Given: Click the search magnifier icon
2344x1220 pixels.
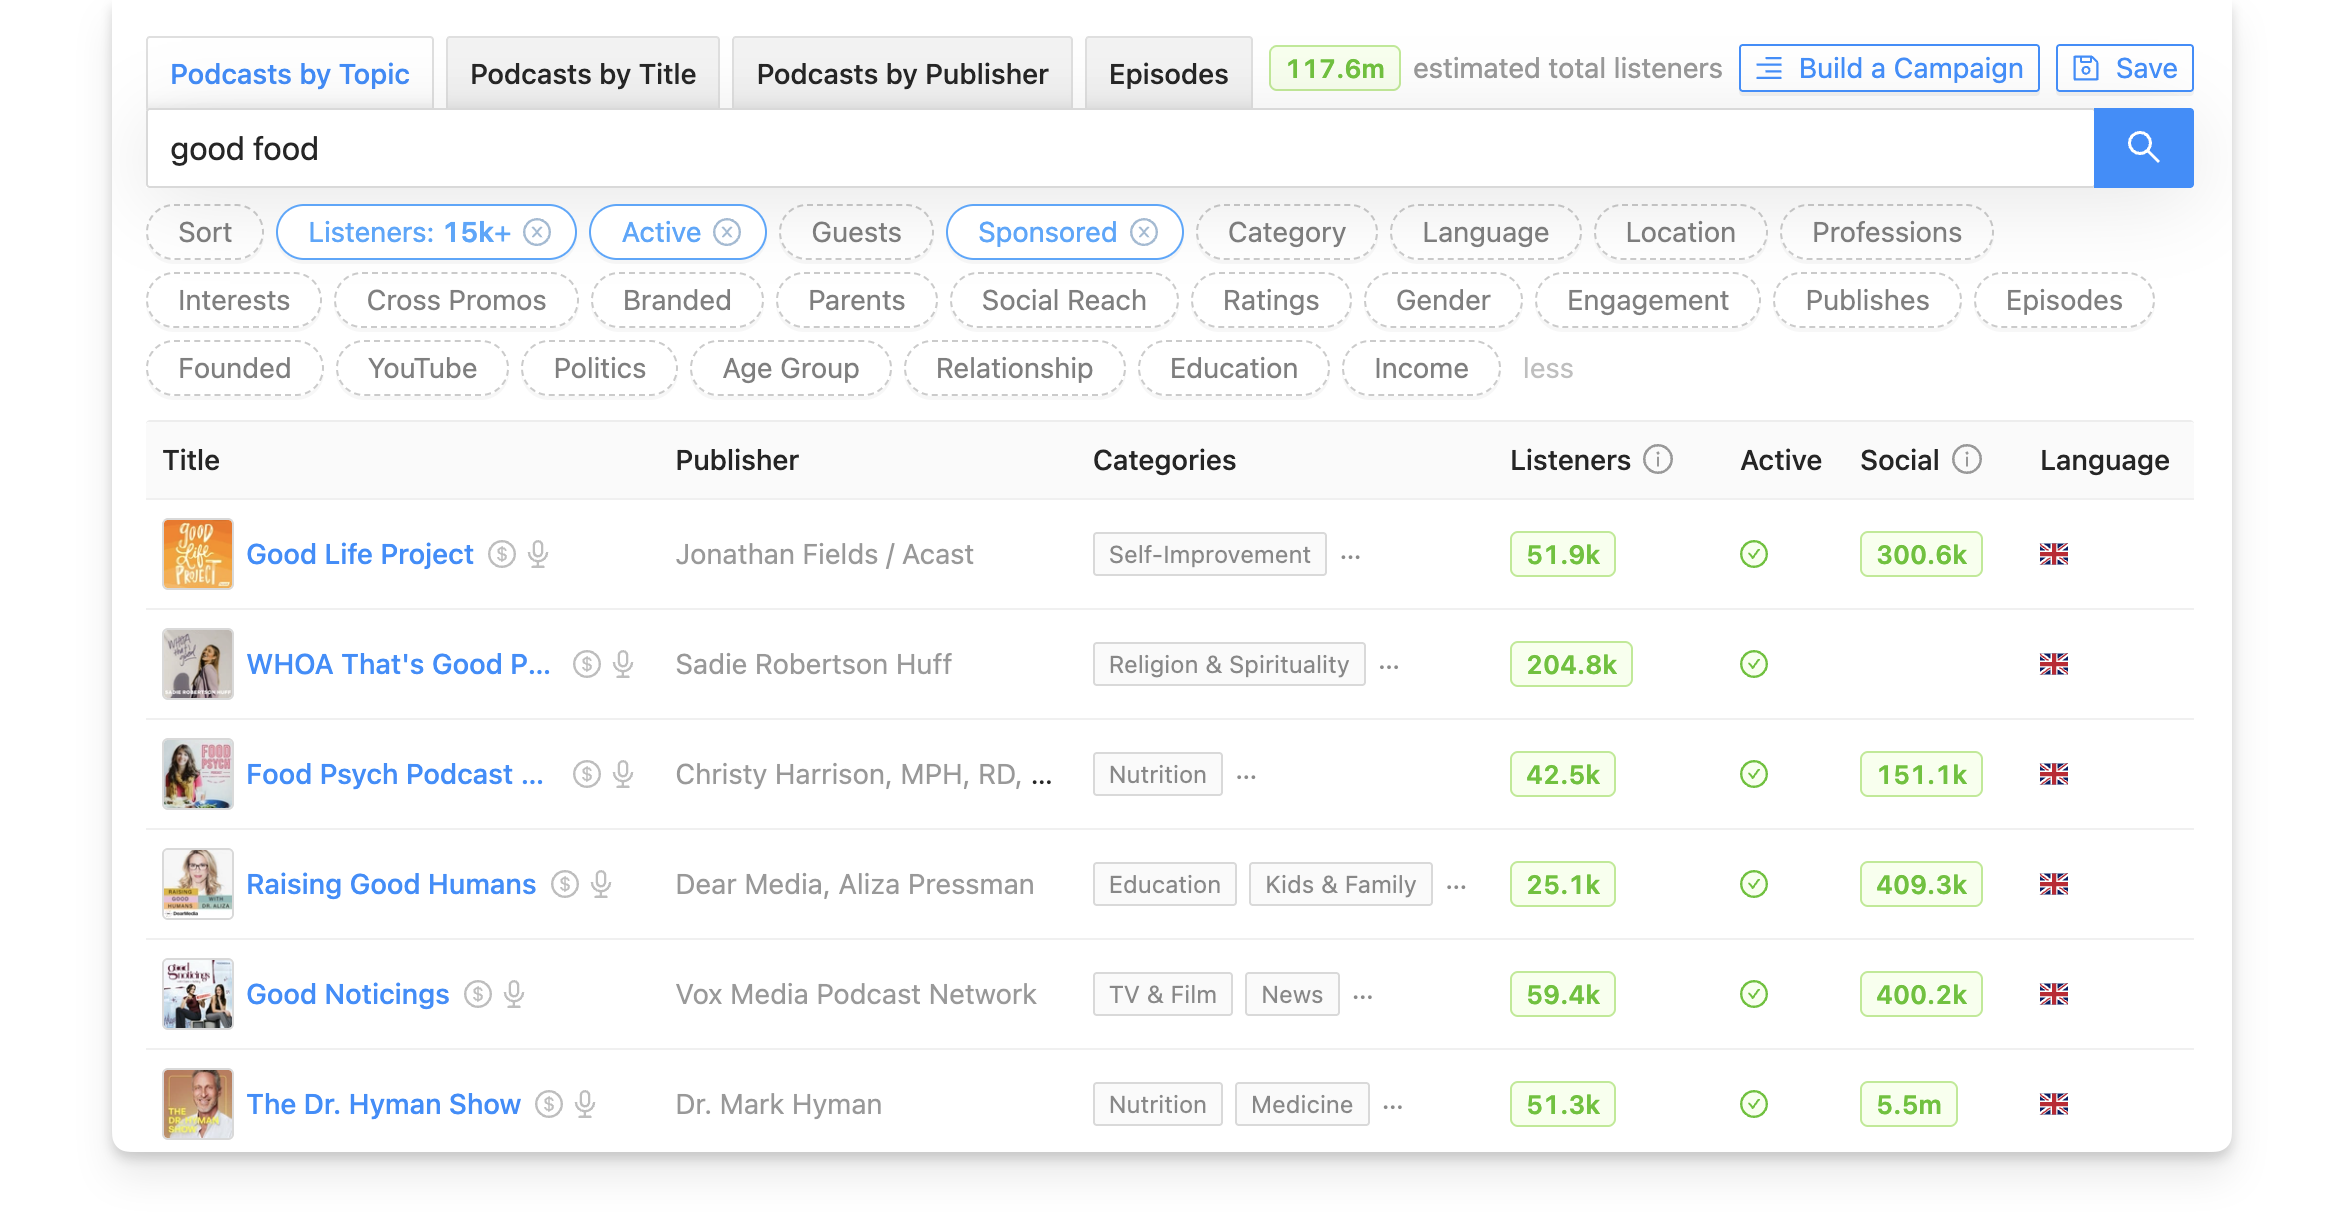Looking at the screenshot, I should pos(2142,147).
